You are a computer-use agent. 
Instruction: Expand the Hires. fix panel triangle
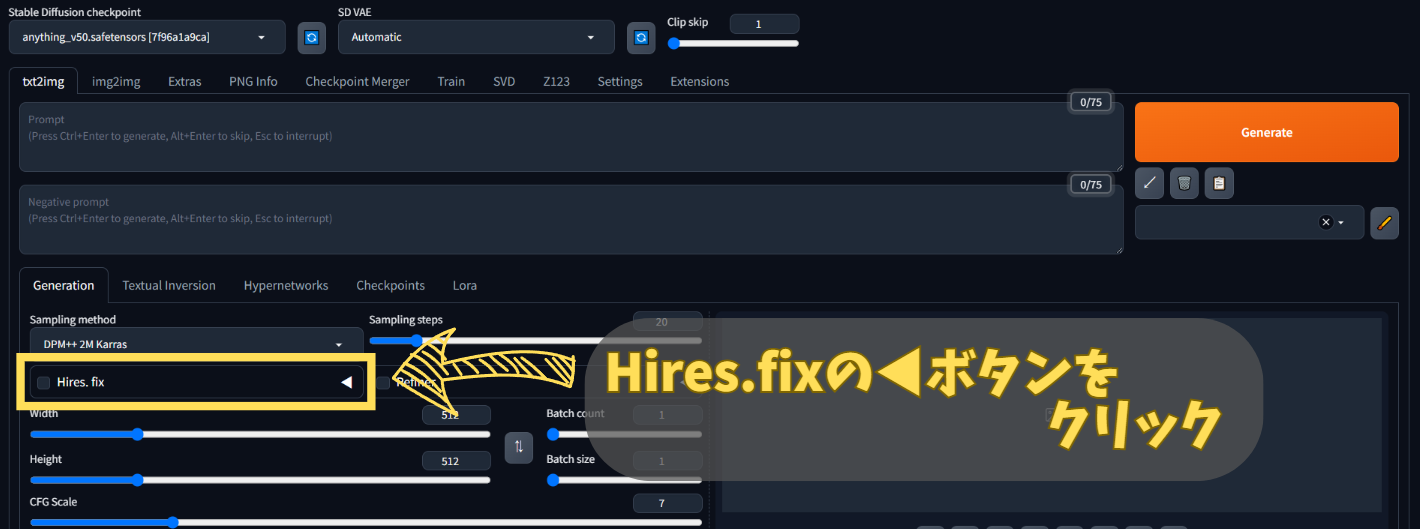click(346, 382)
